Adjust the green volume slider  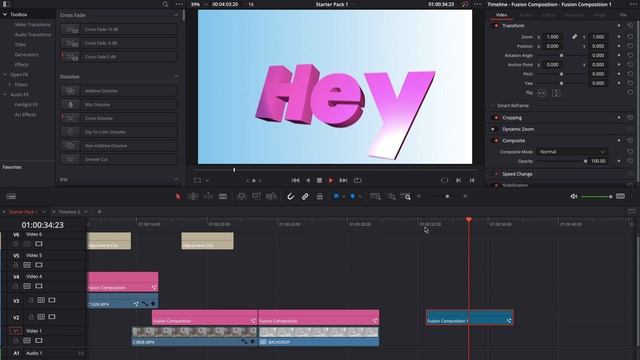597,197
